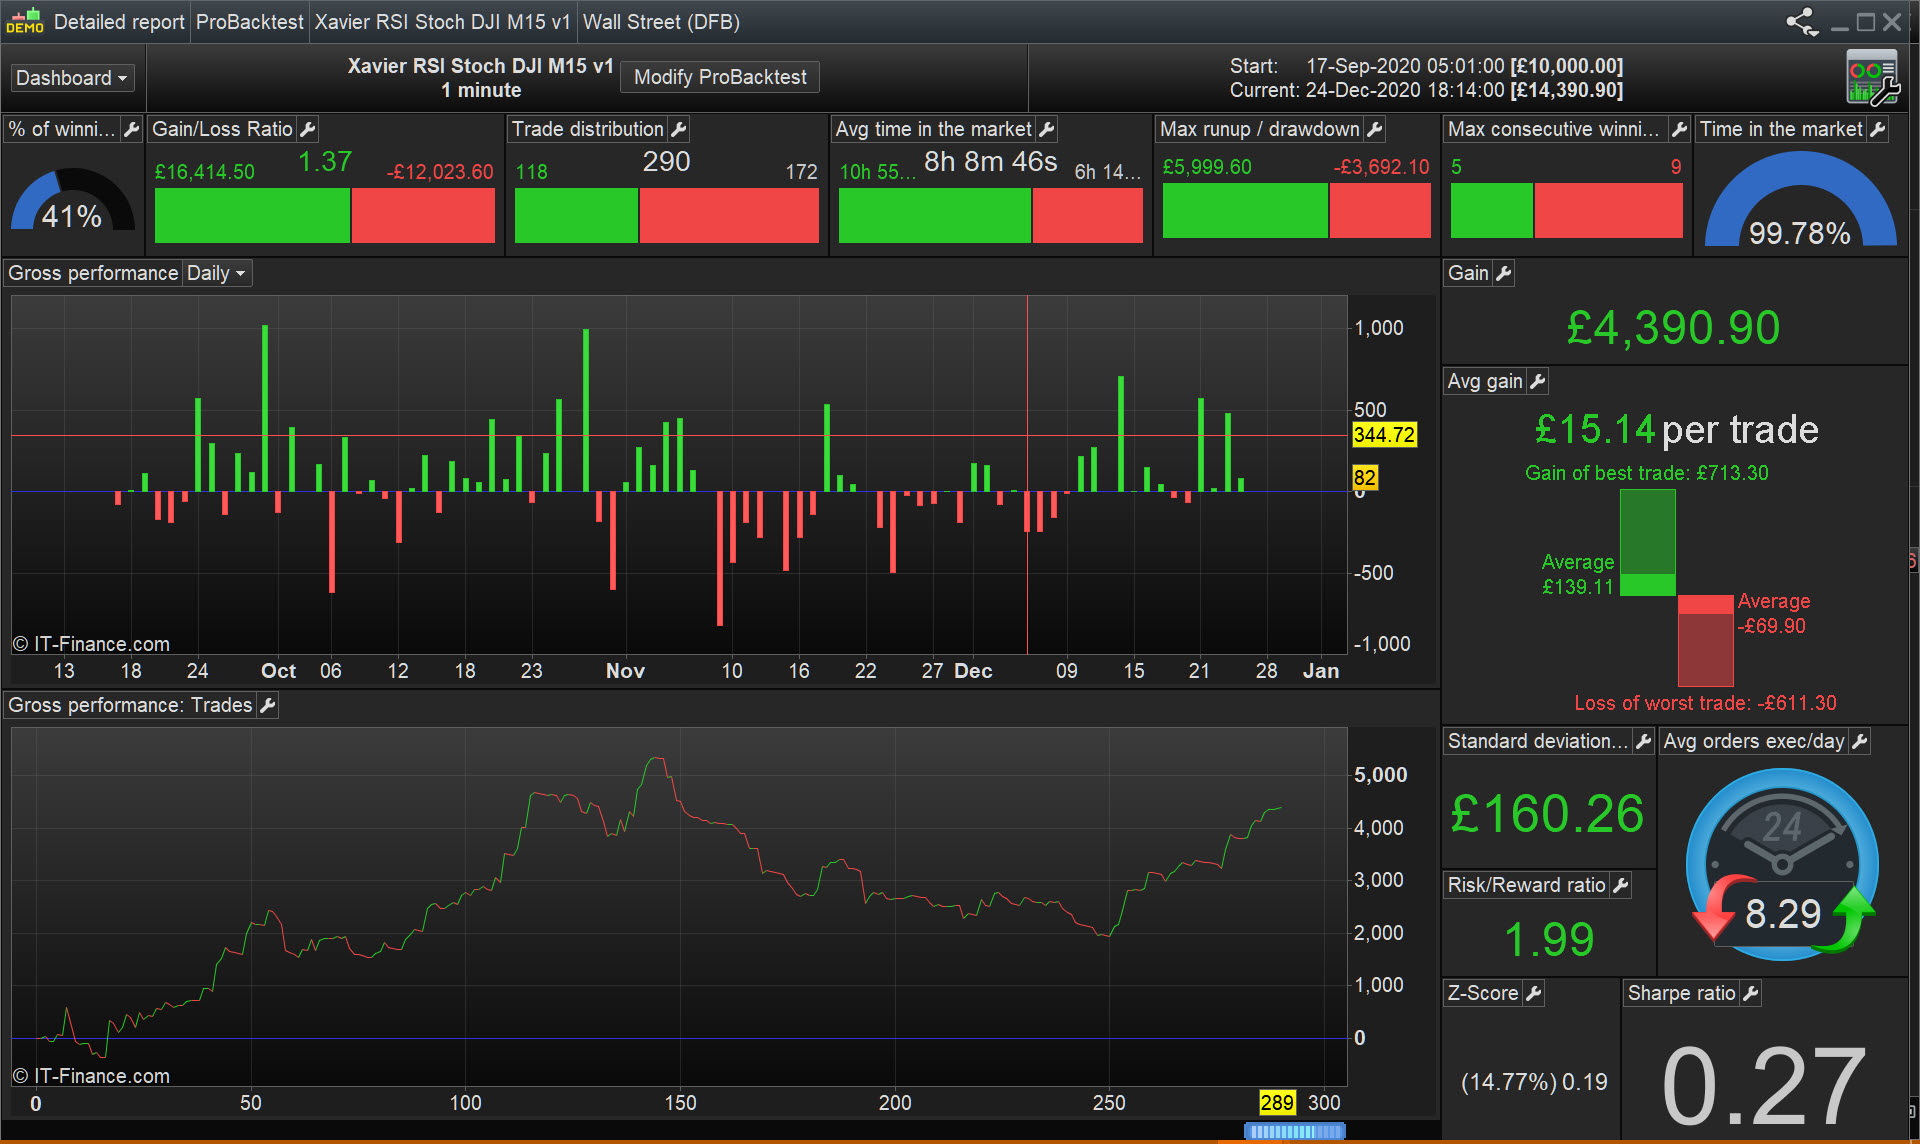
Task: Open Z-Score widget settings wrench
Action: pos(1534,993)
